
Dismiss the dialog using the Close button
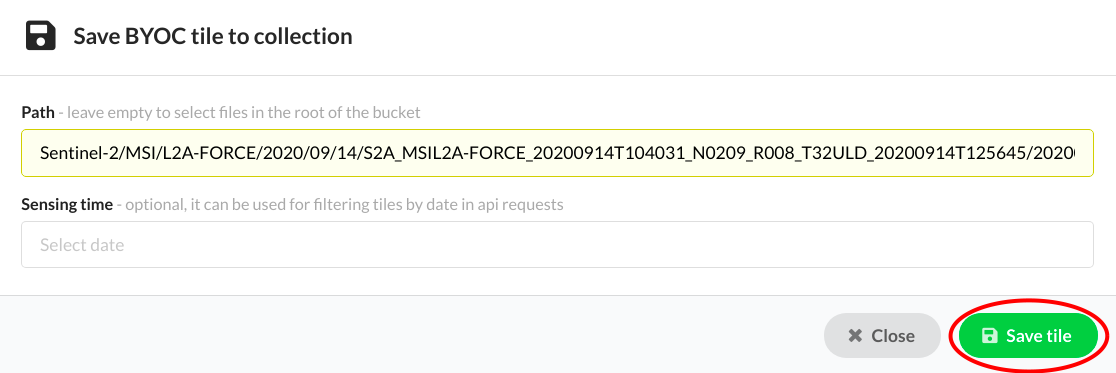pos(882,335)
